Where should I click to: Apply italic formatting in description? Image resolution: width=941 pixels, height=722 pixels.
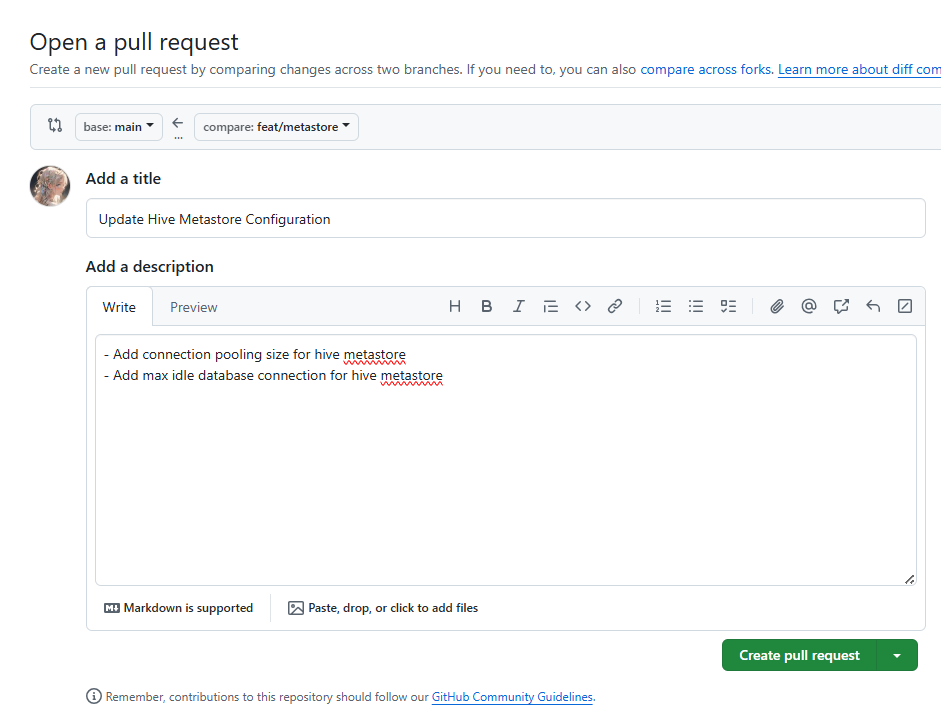point(518,307)
